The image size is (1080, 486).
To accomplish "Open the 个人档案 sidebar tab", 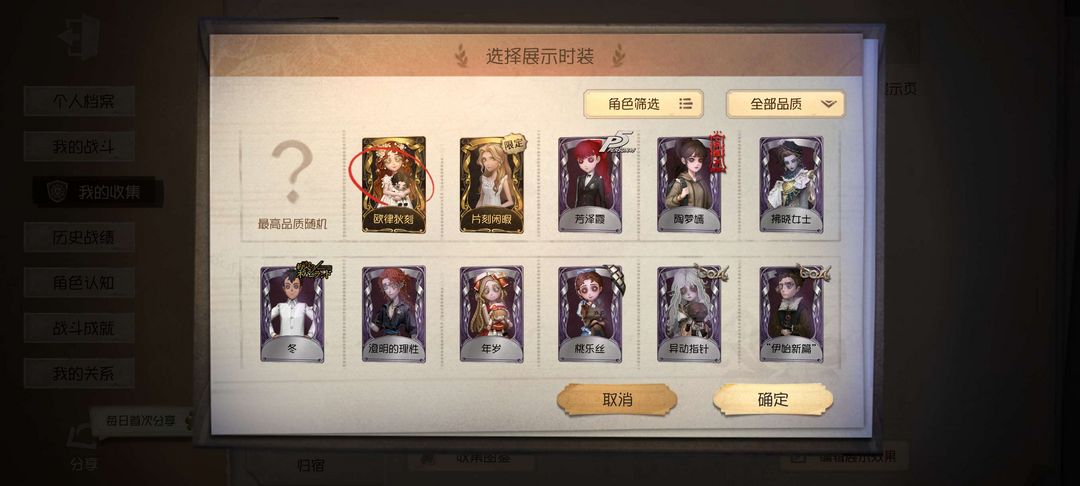I will tap(80, 101).
